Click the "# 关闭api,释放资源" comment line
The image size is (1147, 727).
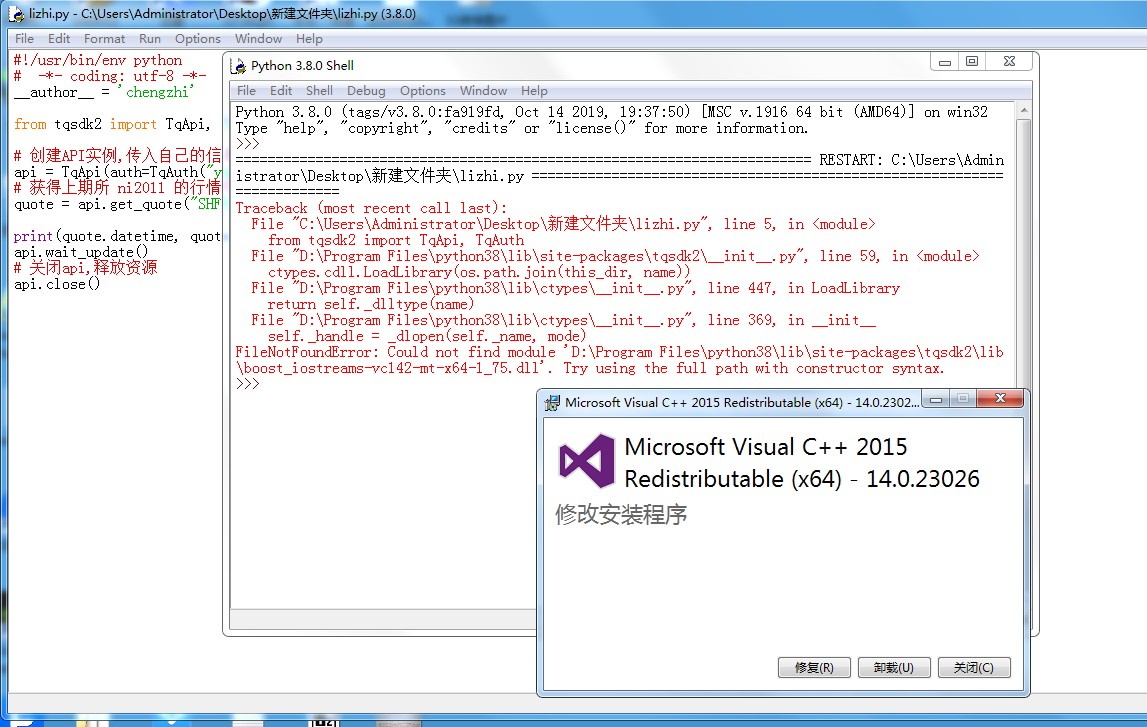pos(86,268)
